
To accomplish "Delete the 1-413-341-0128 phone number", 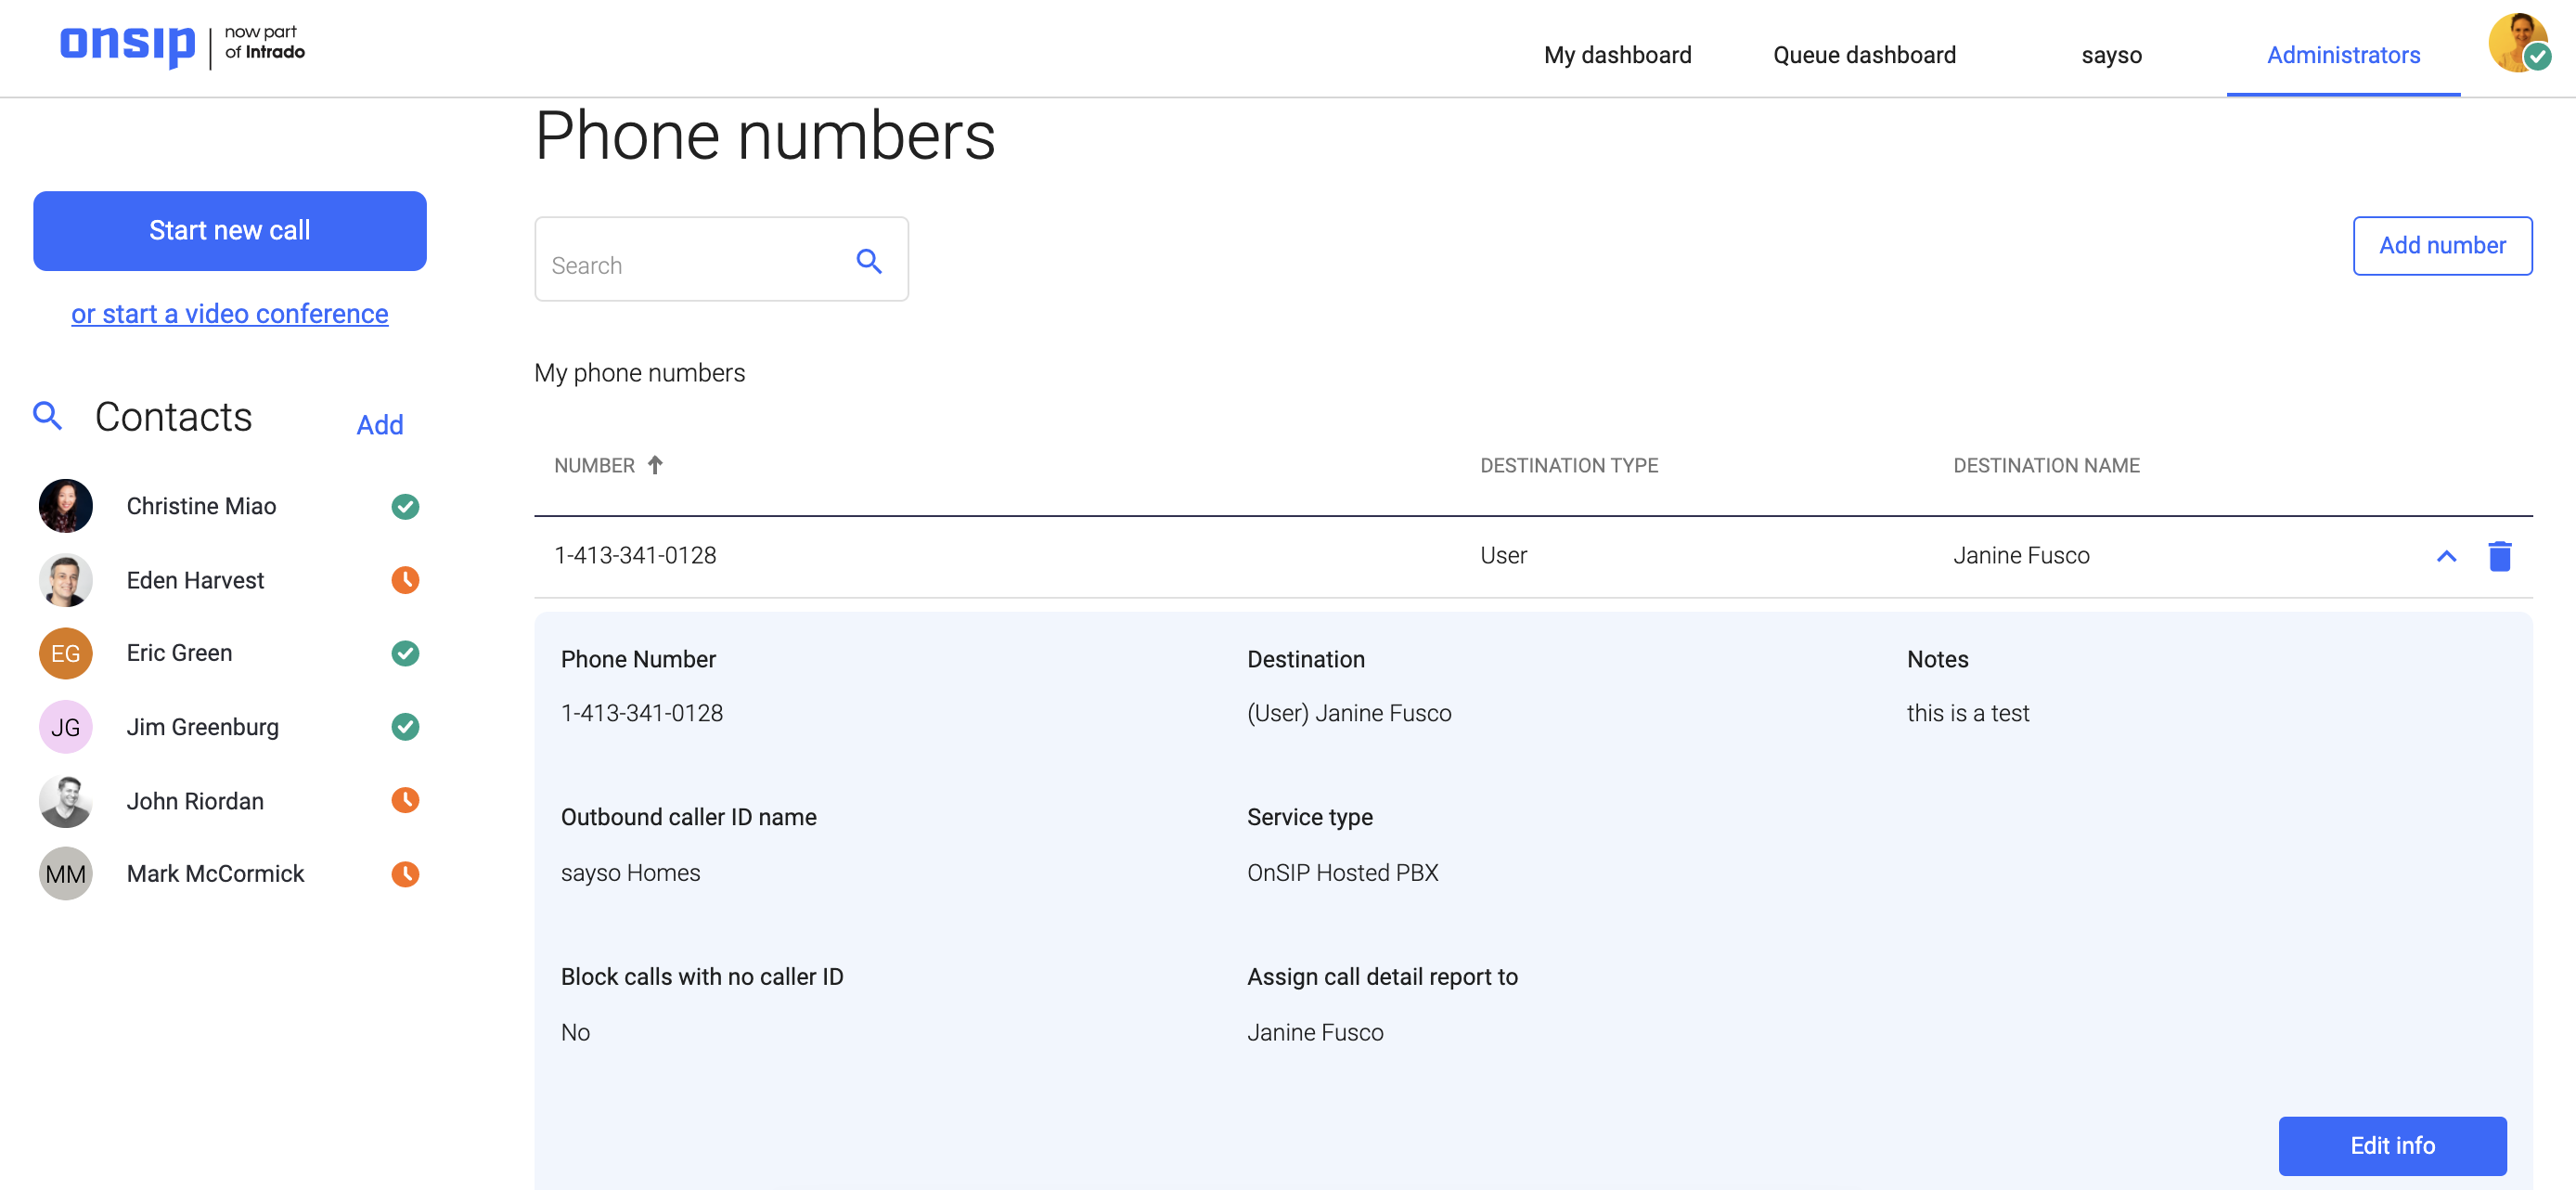I will pos(2499,556).
